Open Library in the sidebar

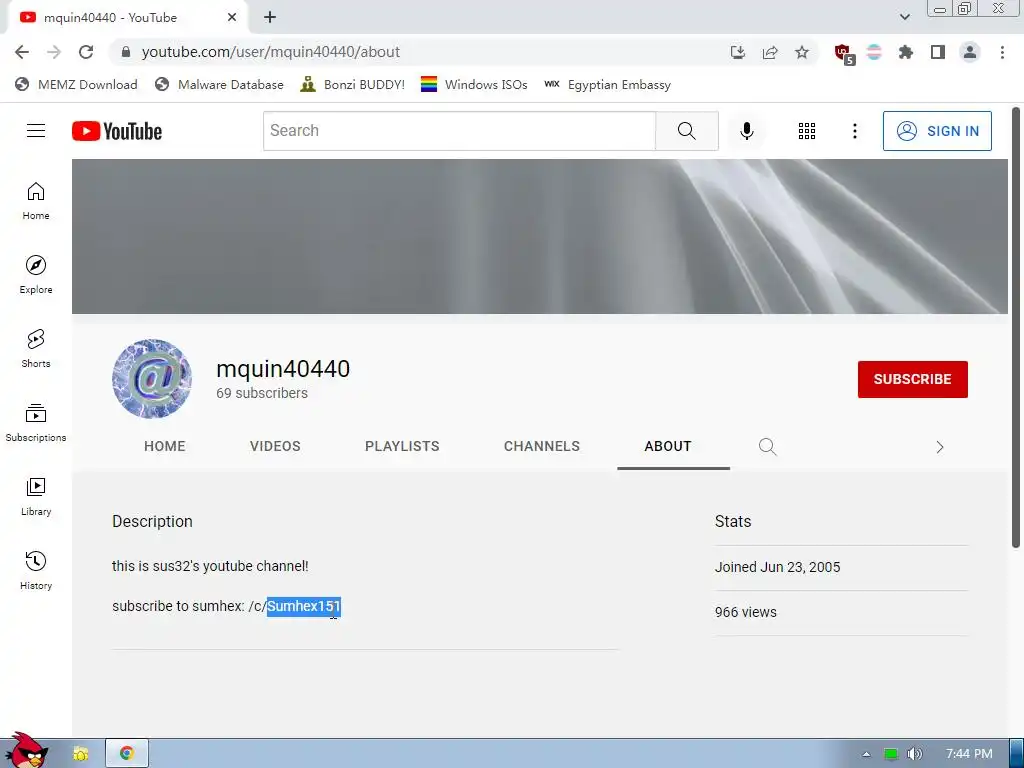point(36,496)
